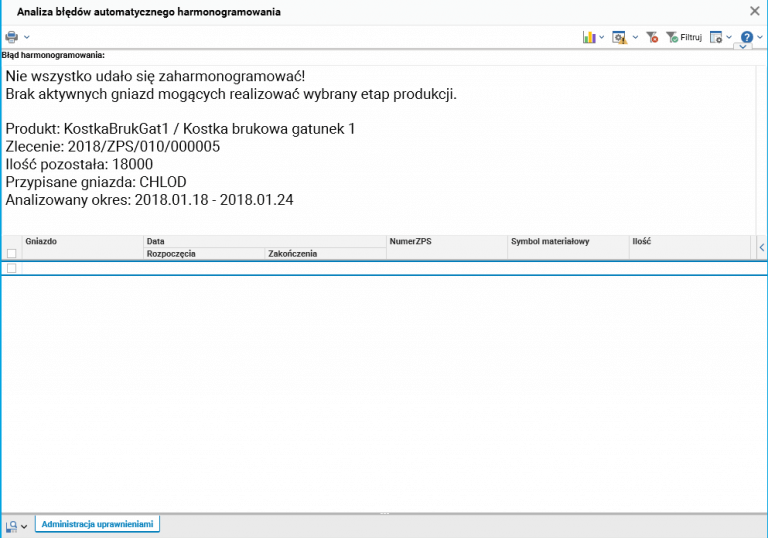768x538 pixels.
Task: Click the Zlecenie 2018/ZPS/010/000005 text line
Action: click(x=113, y=147)
